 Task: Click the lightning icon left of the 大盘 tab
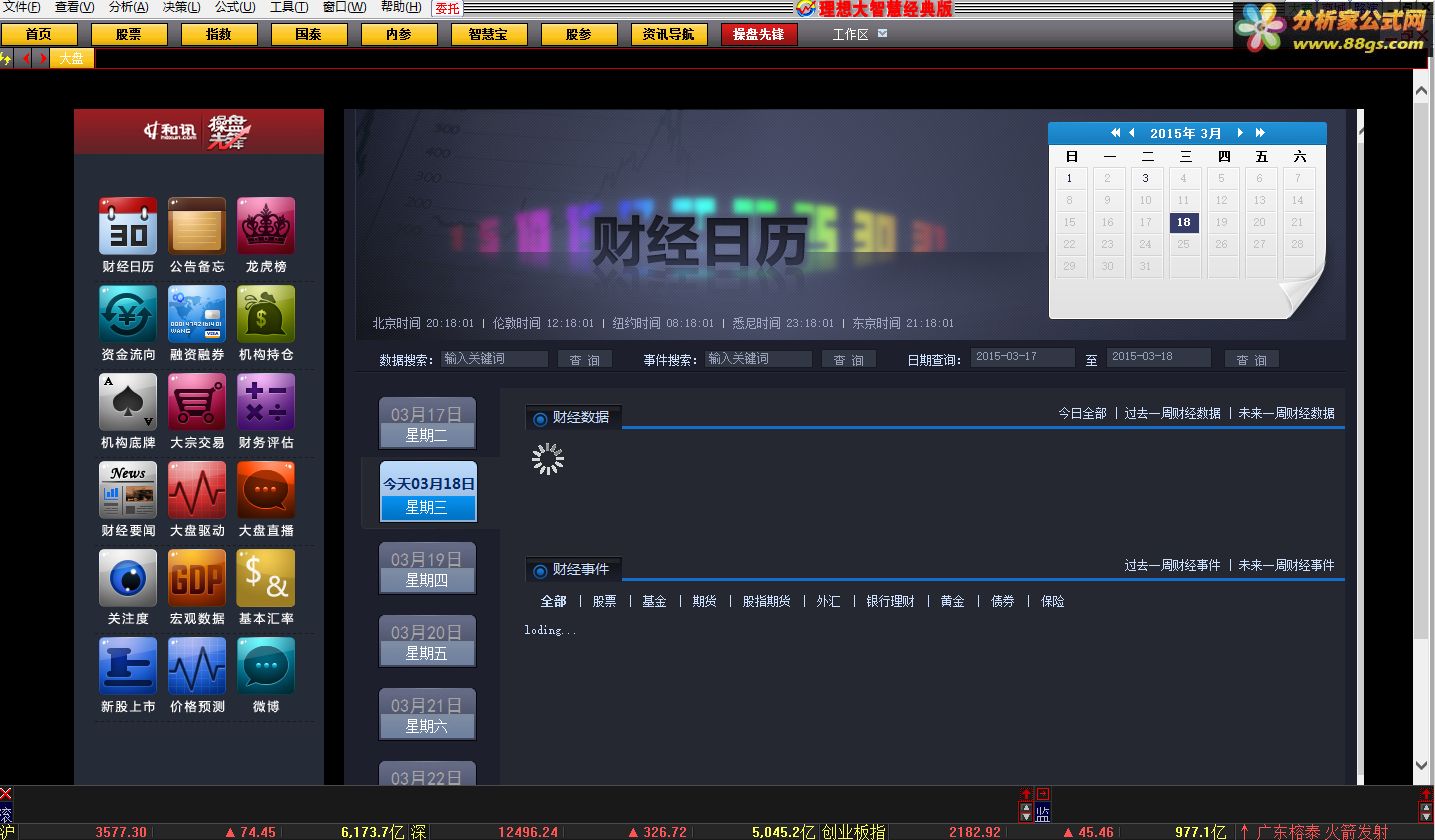pos(6,59)
